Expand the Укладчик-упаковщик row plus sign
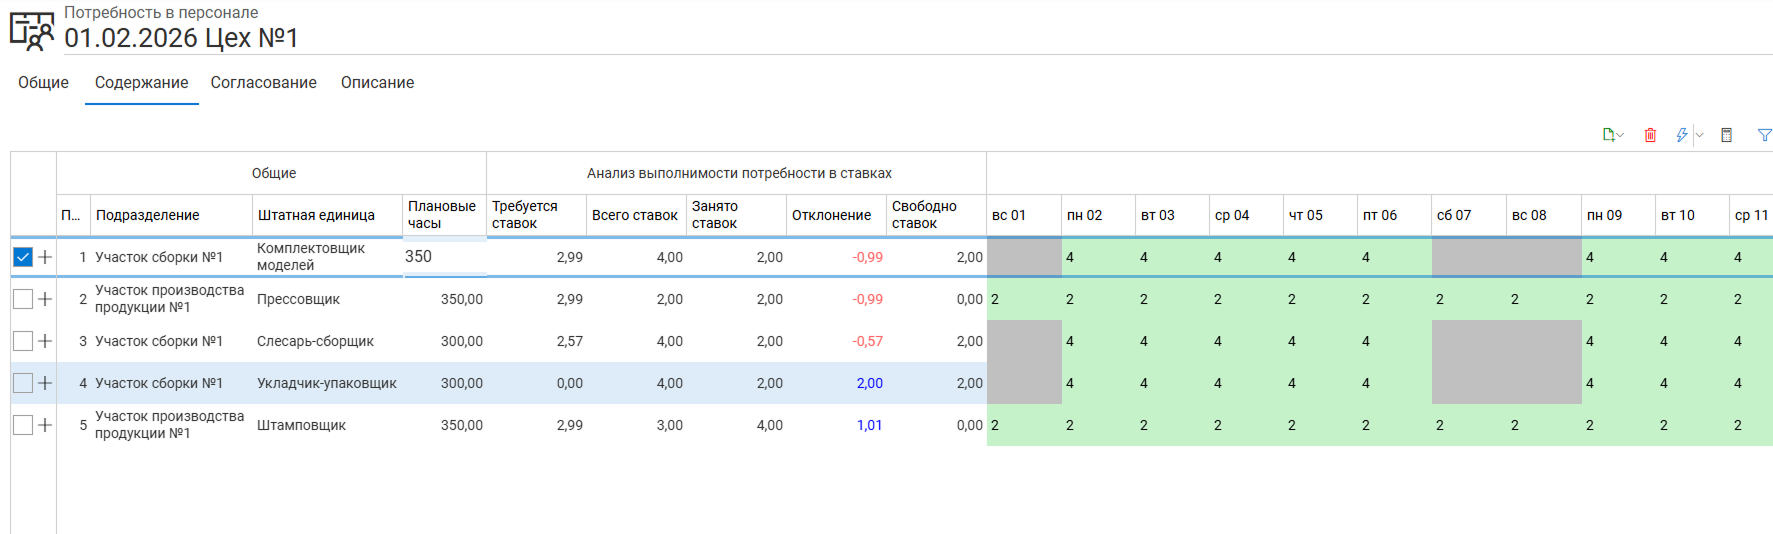Image resolution: width=1773 pixels, height=534 pixels. [x=45, y=383]
